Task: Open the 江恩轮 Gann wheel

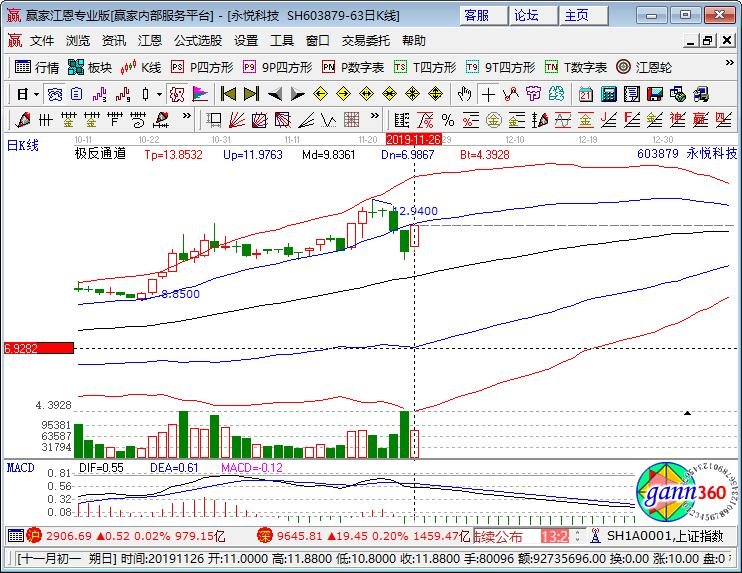Action: [x=644, y=68]
